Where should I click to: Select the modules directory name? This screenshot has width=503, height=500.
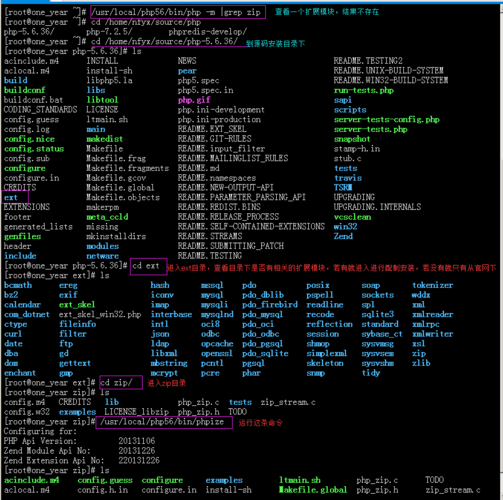tap(102, 246)
